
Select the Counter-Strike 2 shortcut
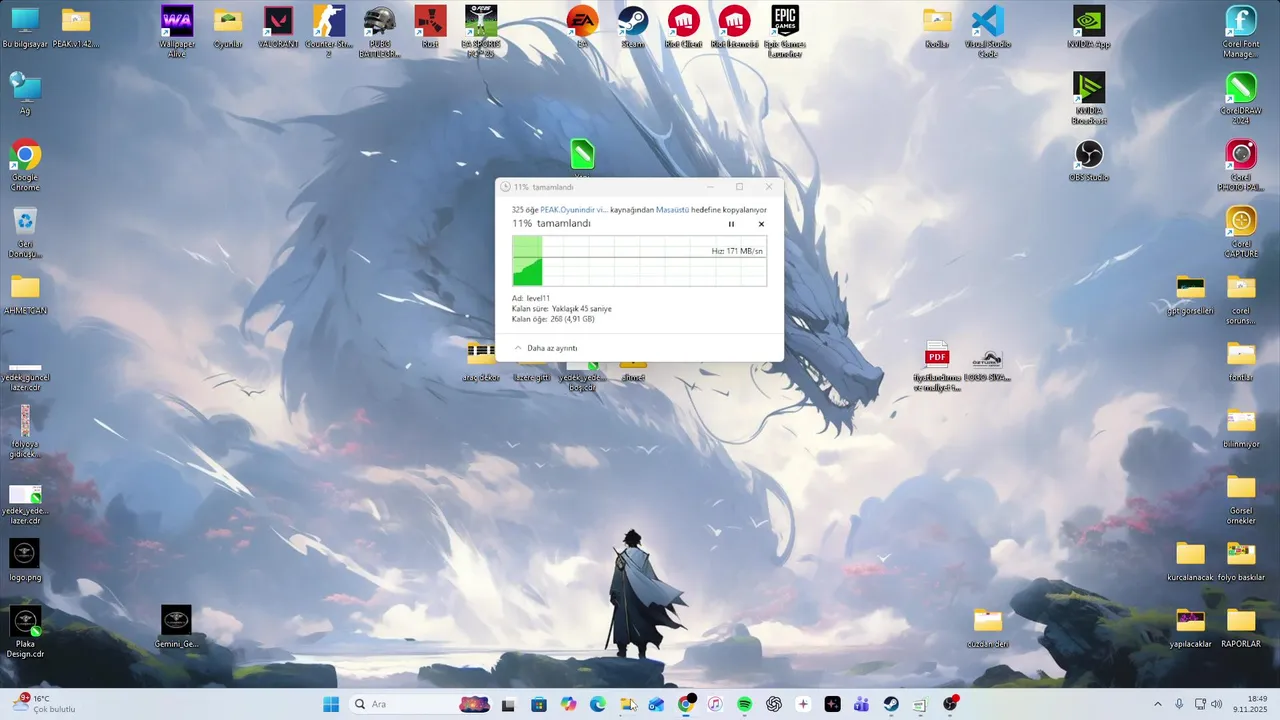pyautogui.click(x=329, y=32)
